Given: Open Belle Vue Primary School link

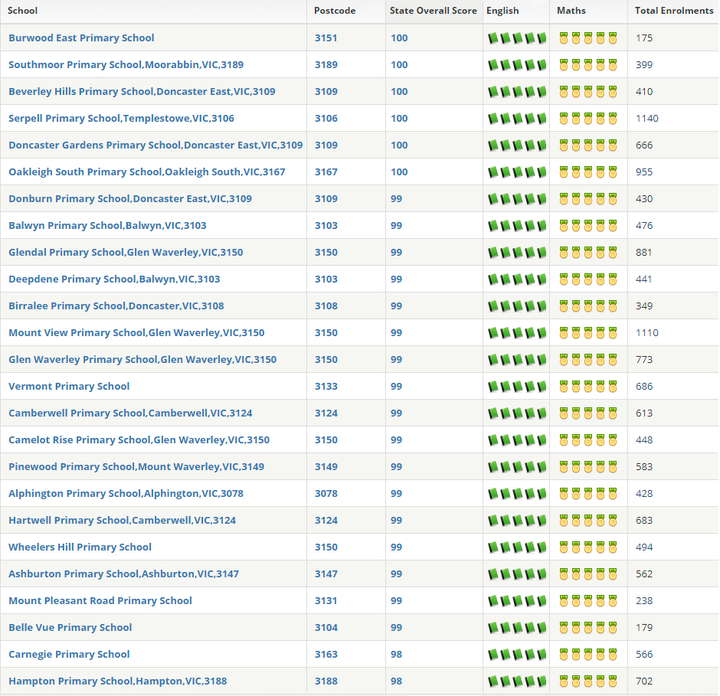Looking at the screenshot, I should [x=70, y=627].
